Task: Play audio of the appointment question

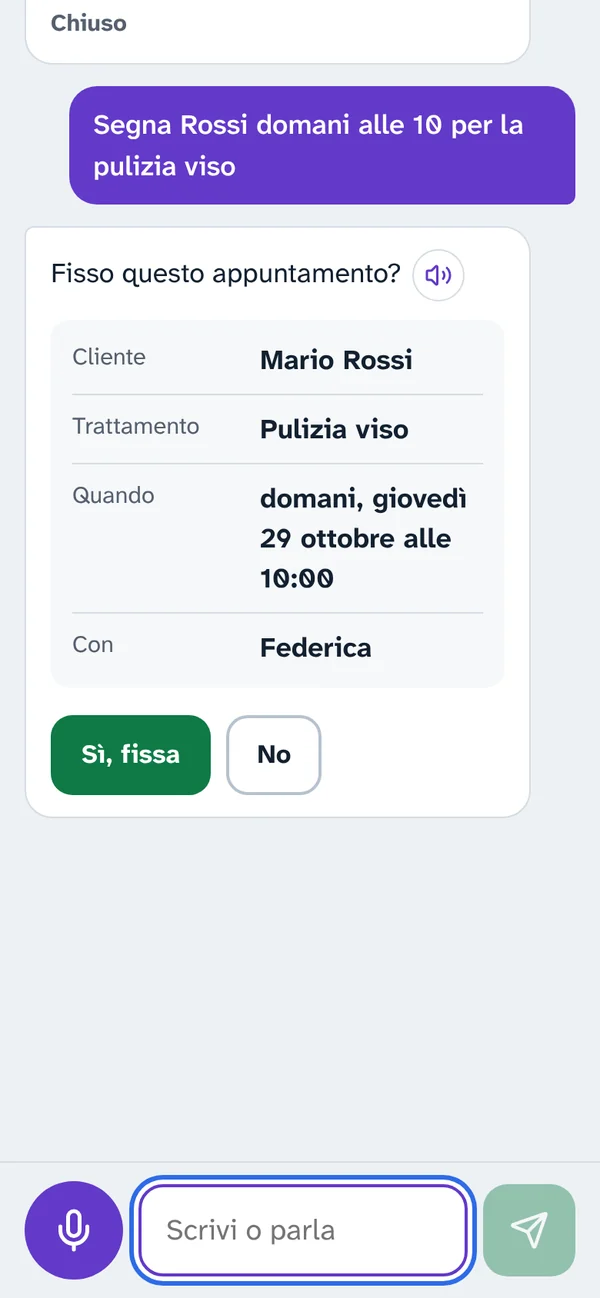Action: [x=438, y=275]
